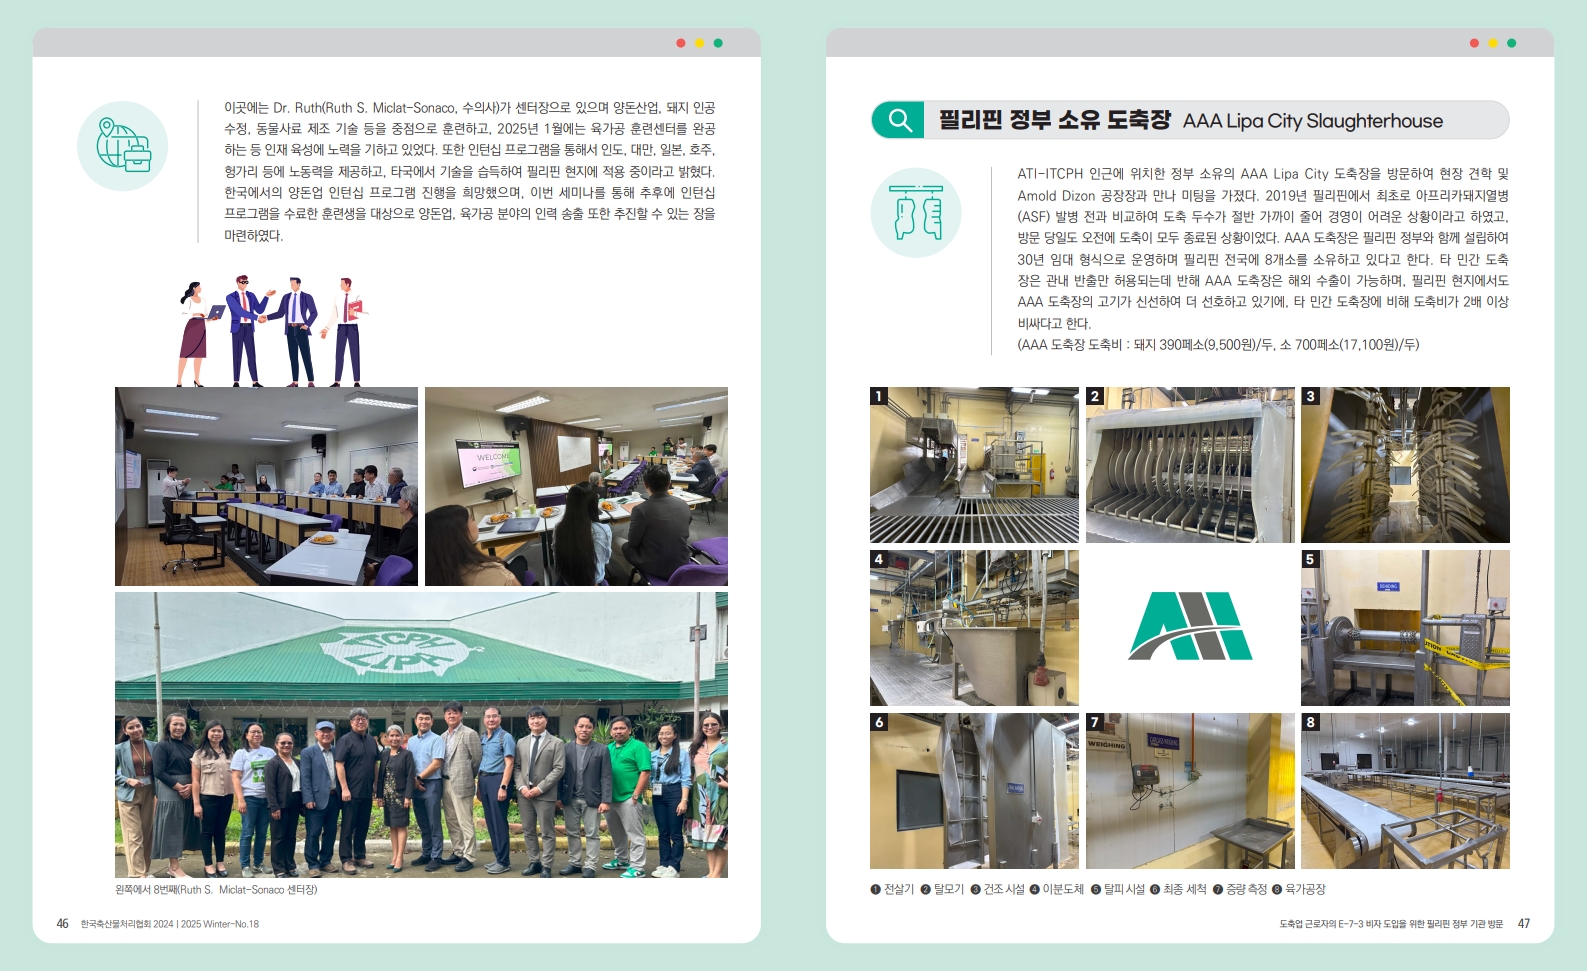
Task: Open meat processing photo numbered 8
Action: pos(1405,791)
